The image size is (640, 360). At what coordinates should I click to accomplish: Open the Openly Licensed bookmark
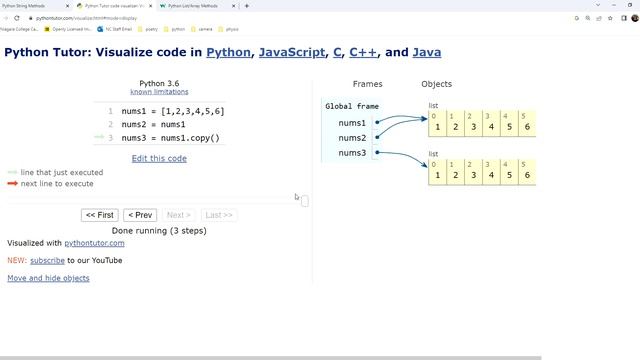(x=68, y=29)
